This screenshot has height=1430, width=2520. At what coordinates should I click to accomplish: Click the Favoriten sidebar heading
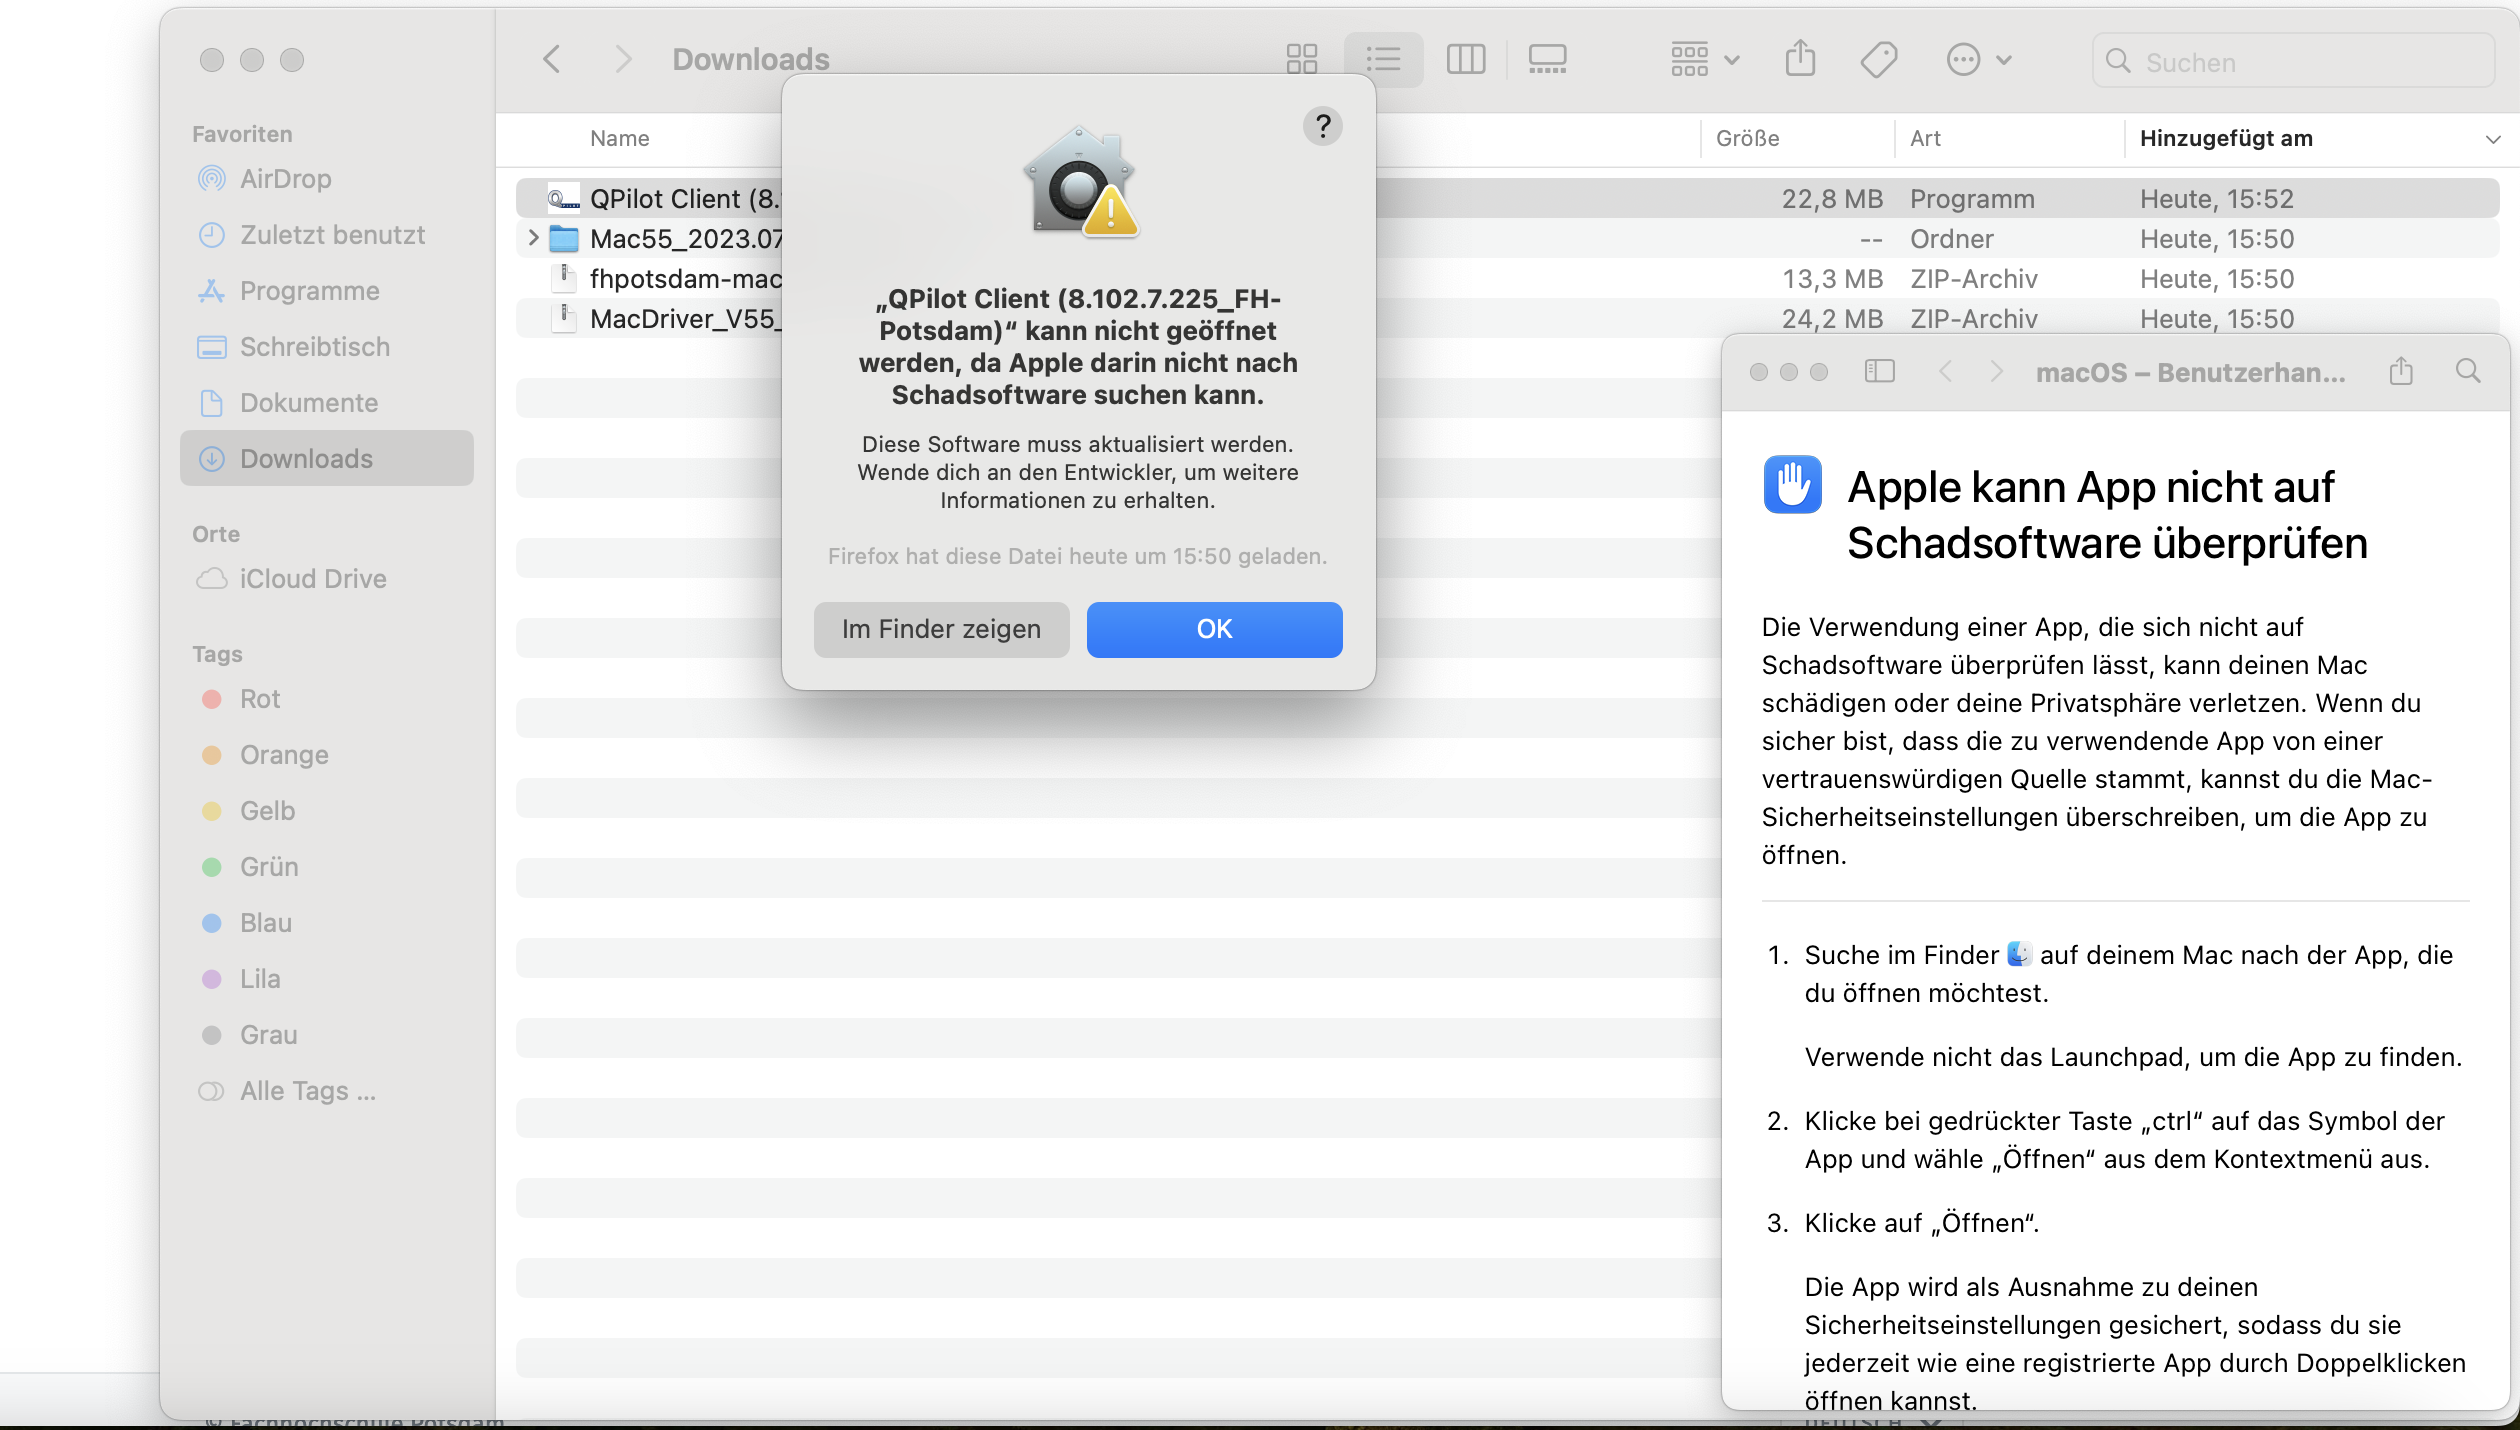coord(242,134)
